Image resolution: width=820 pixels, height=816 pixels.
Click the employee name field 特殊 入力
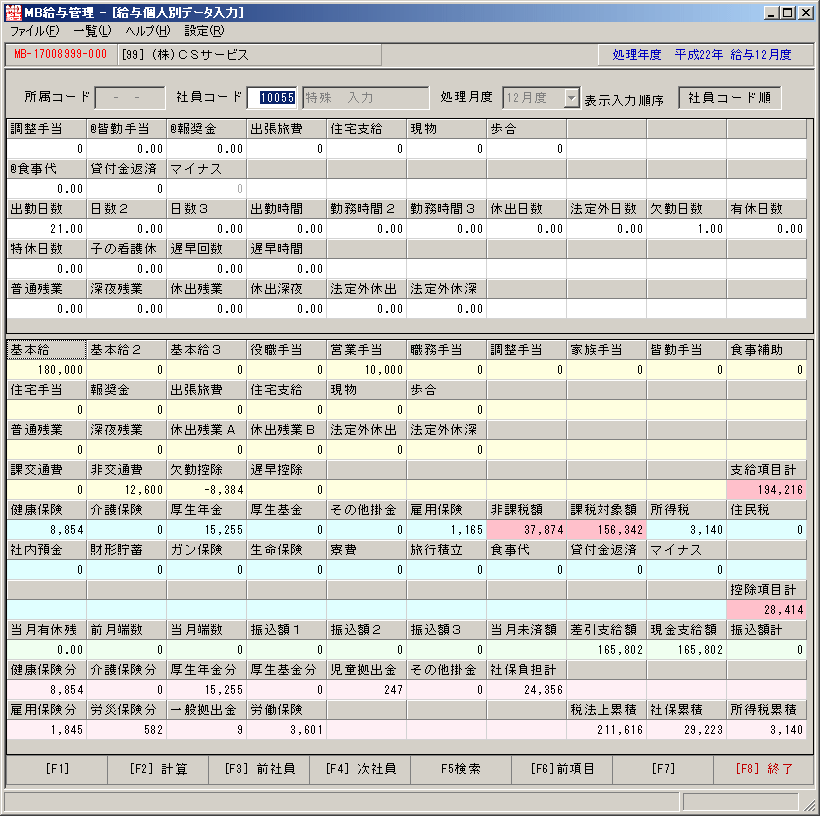click(366, 98)
